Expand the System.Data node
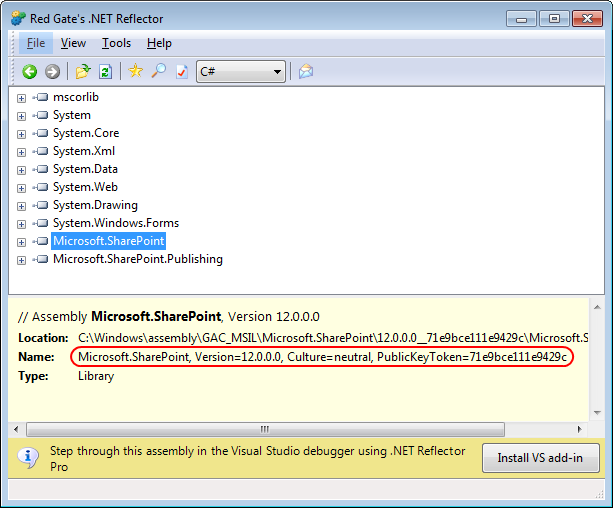This screenshot has width=613, height=508. click(x=22, y=170)
